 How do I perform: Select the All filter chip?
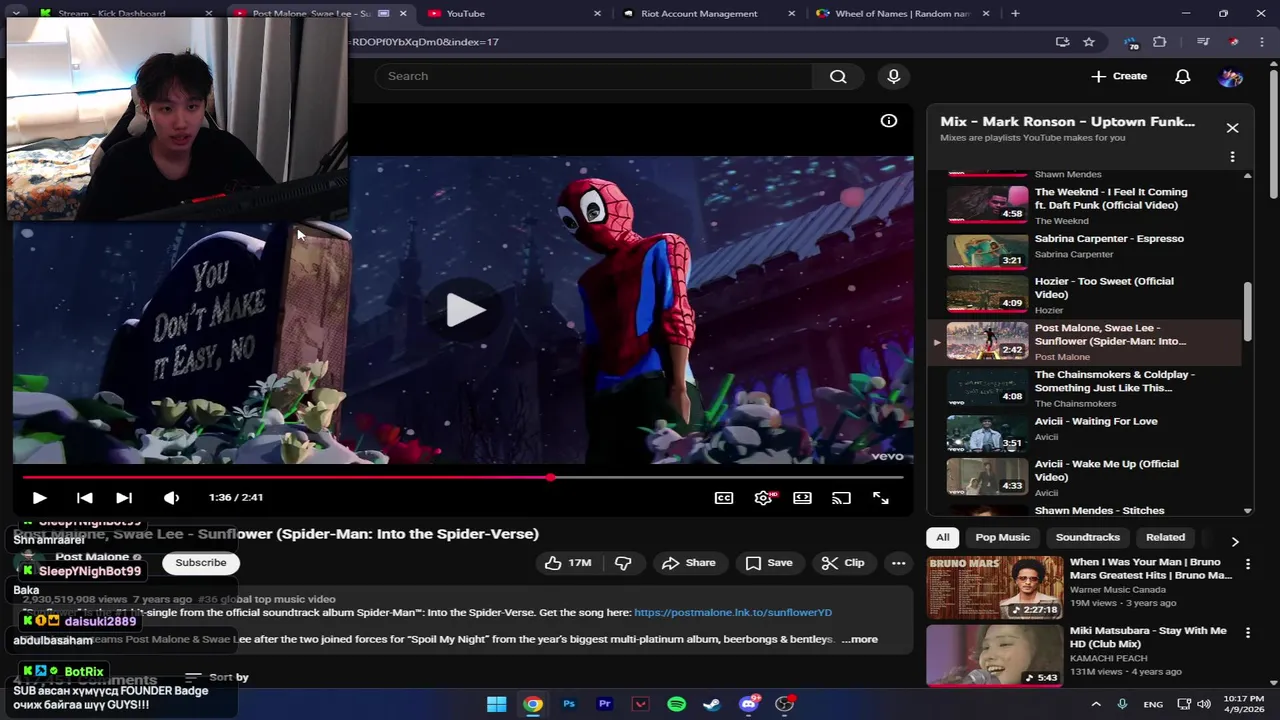pos(942,537)
